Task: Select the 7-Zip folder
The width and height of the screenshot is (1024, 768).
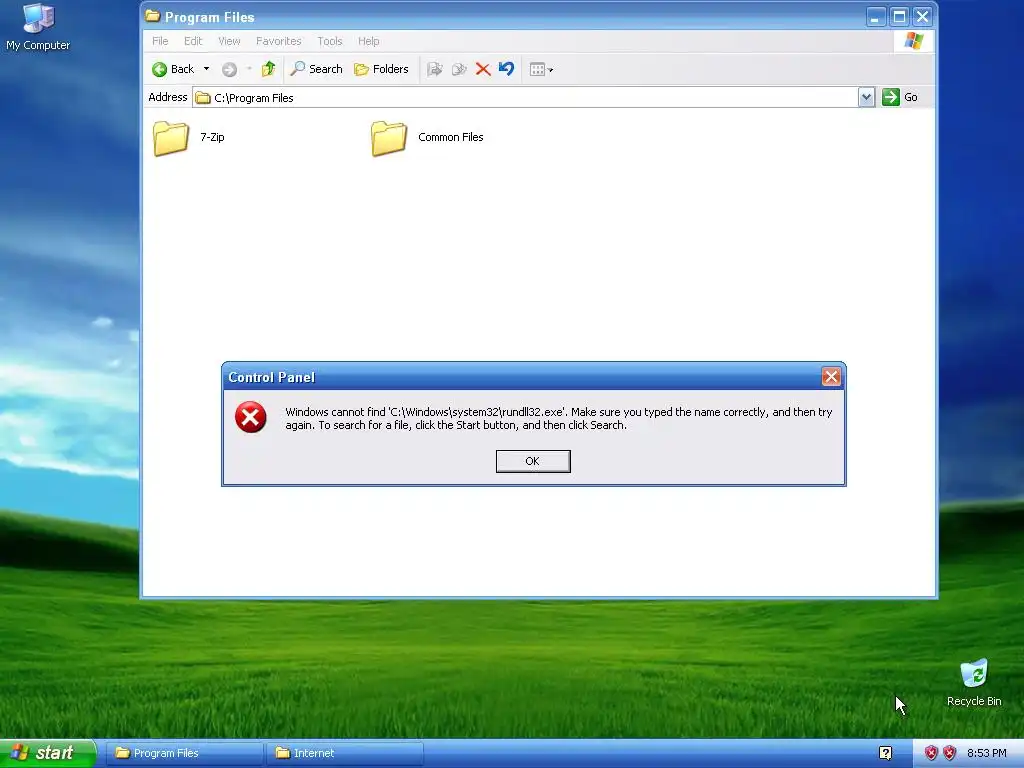Action: click(189, 138)
